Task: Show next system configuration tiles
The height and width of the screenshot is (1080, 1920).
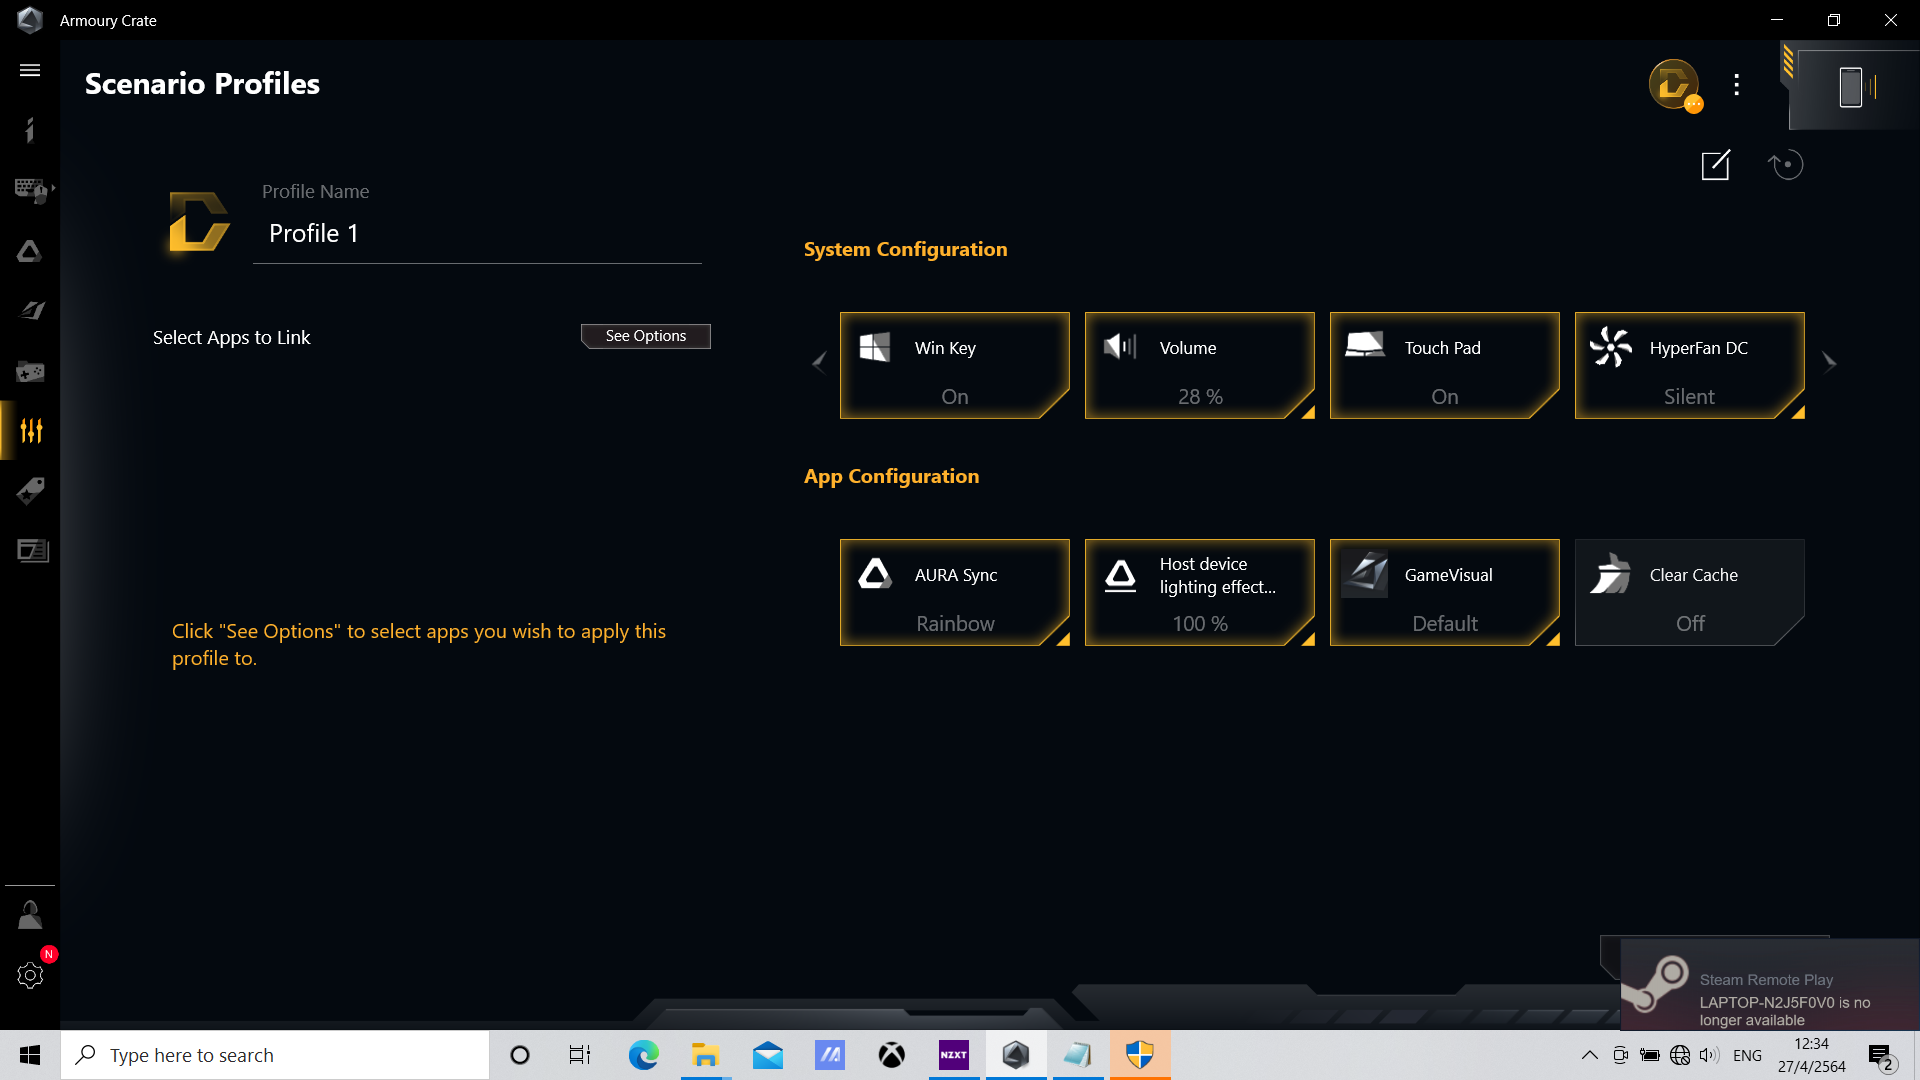Action: 1829,362
